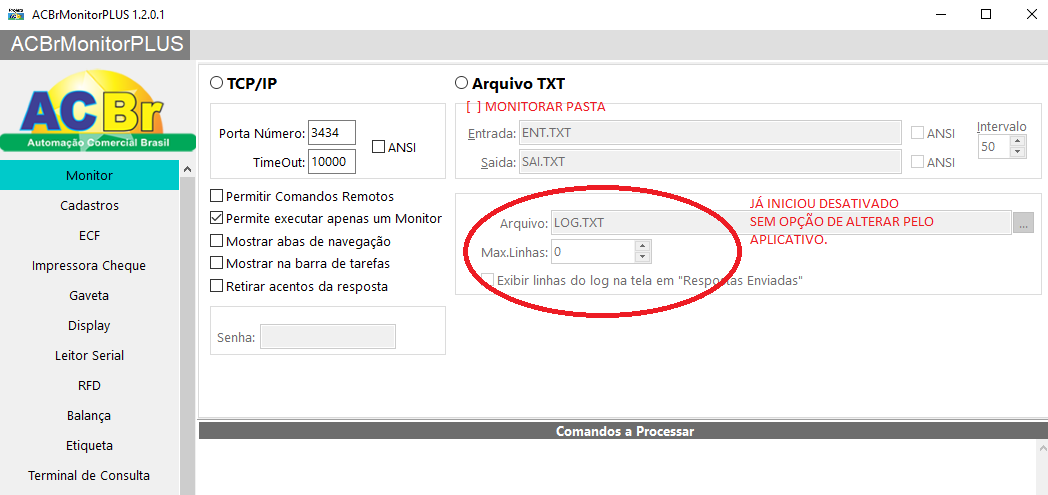This screenshot has width=1048, height=495.
Task: Maximize the ACBrMonitorPLUS window
Action: pyautogui.click(x=986, y=14)
